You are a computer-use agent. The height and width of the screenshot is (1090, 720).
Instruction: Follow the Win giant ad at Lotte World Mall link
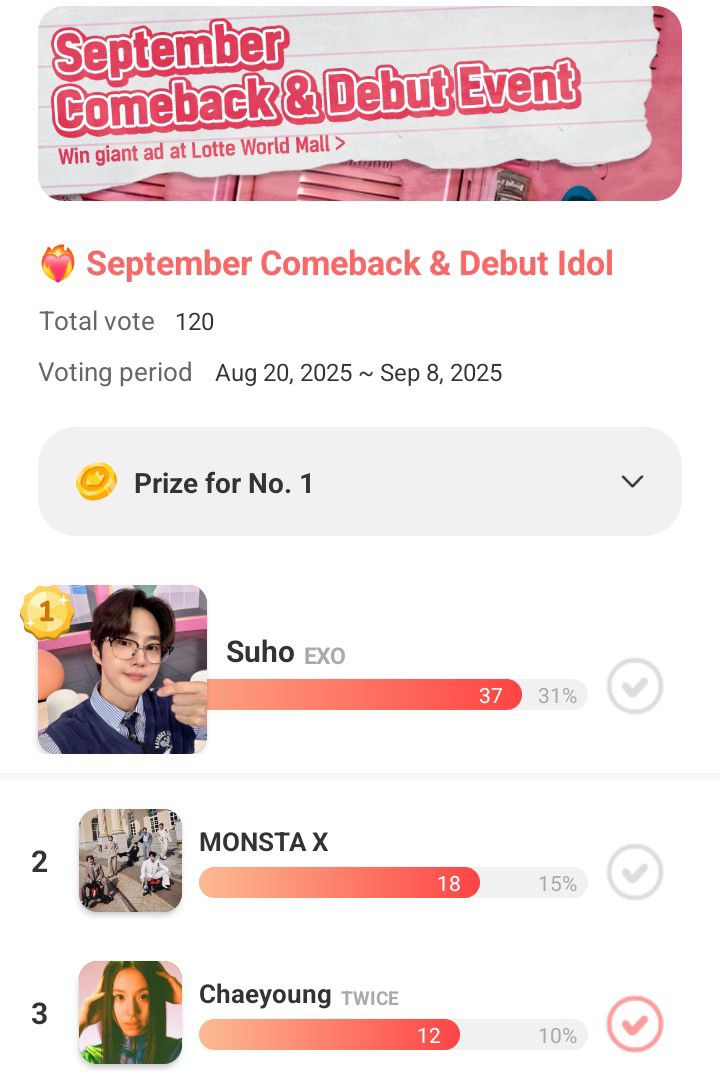pos(202,150)
